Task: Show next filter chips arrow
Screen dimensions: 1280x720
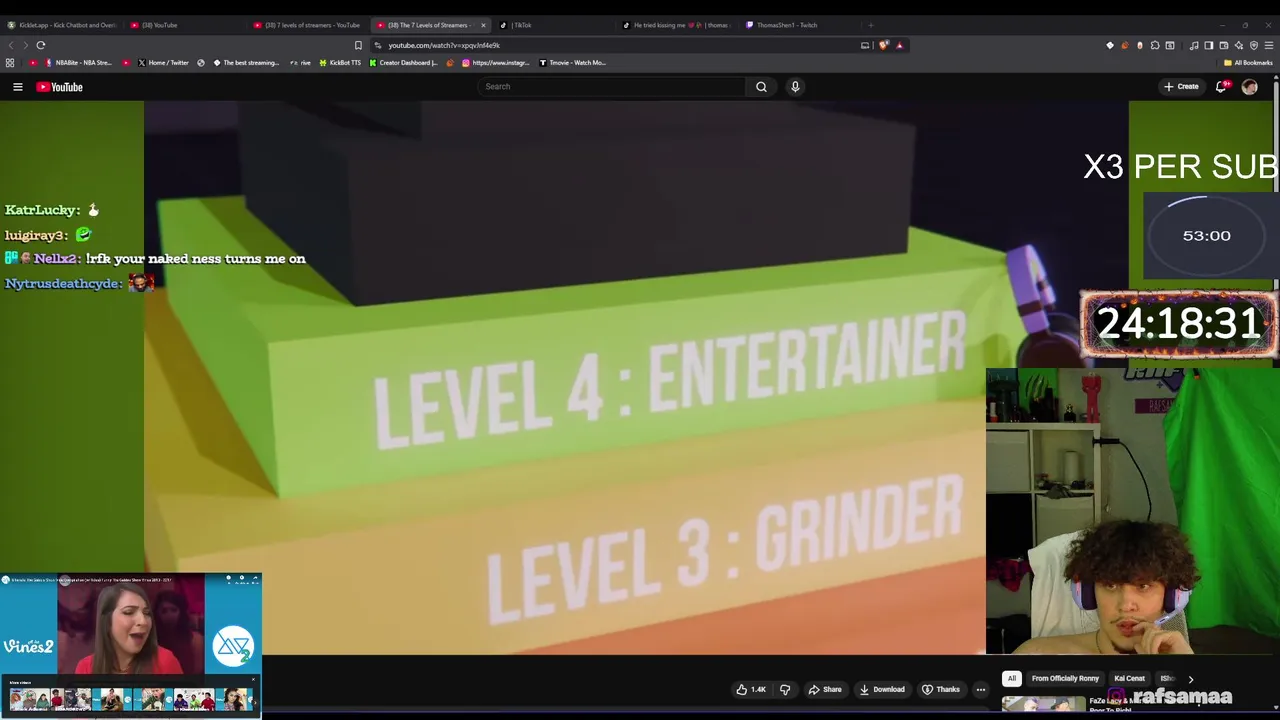Action: pos(1190,679)
